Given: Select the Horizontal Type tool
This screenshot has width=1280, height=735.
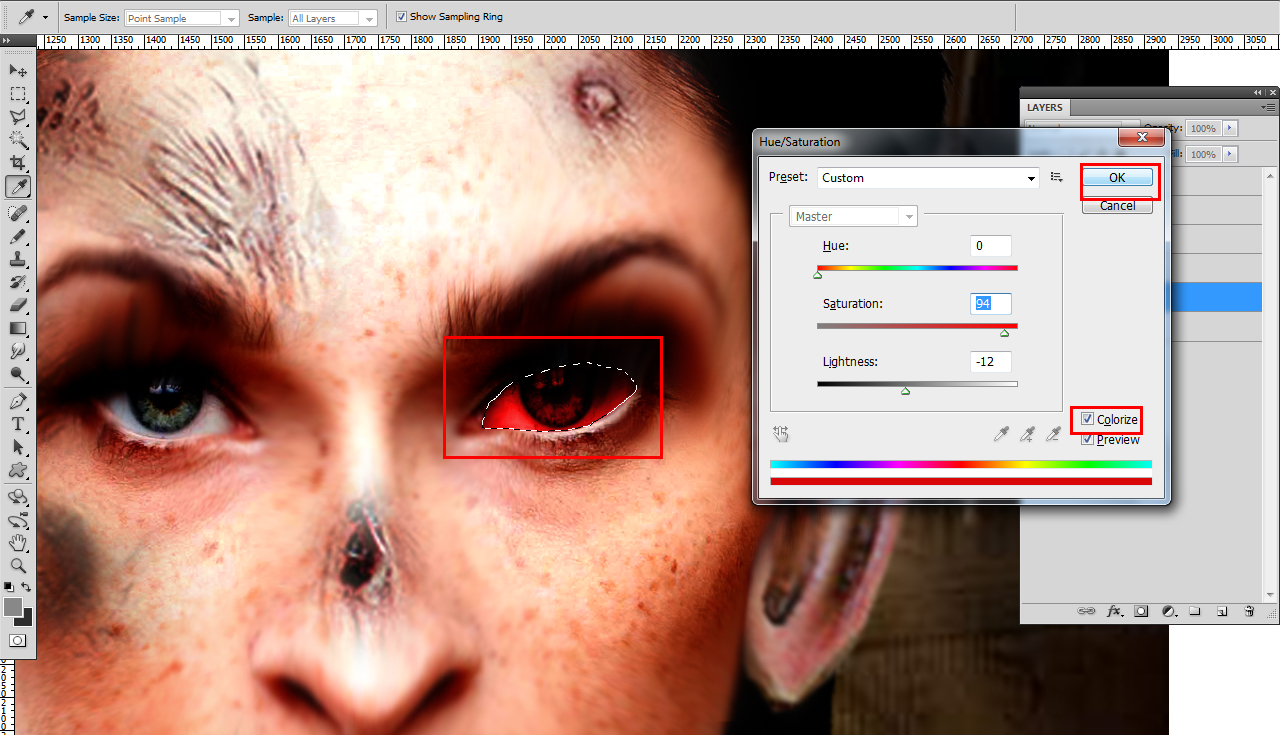Looking at the screenshot, I should click(18, 424).
